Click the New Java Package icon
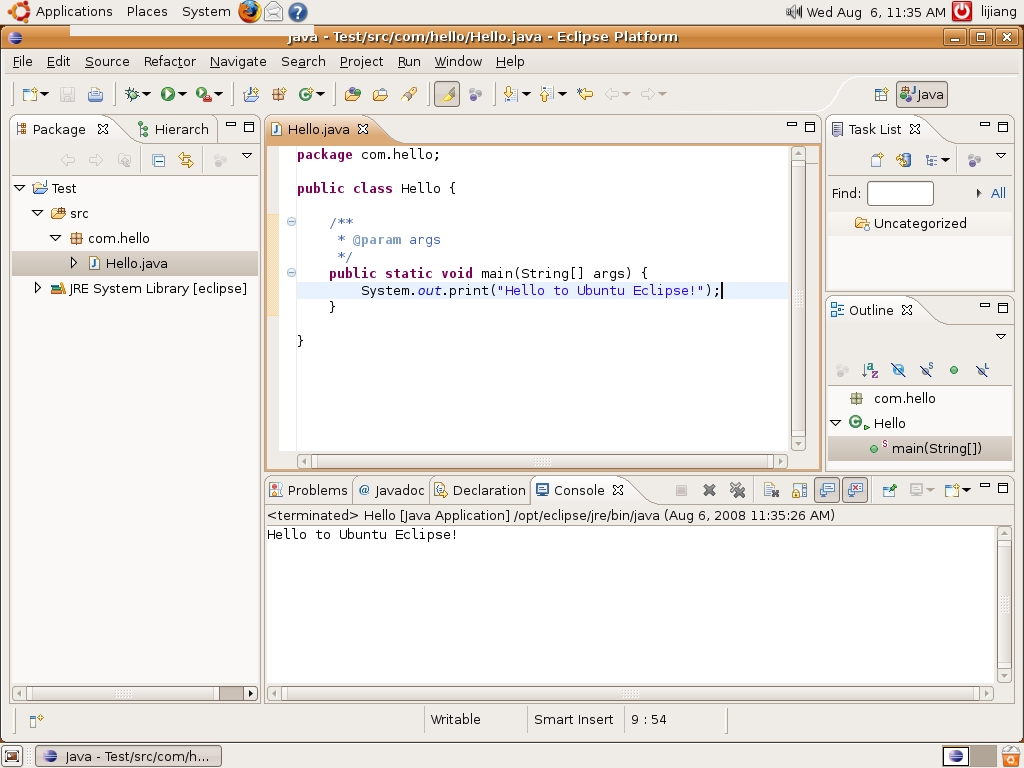Screen dimensions: 1024x768 pos(280,95)
